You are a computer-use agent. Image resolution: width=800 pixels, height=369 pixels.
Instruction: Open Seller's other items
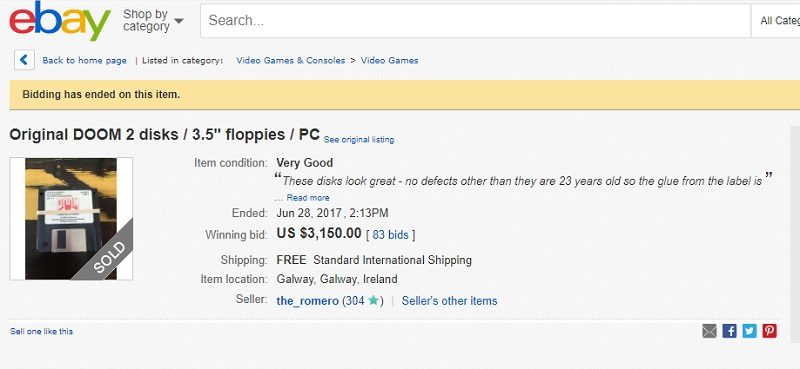(x=449, y=301)
